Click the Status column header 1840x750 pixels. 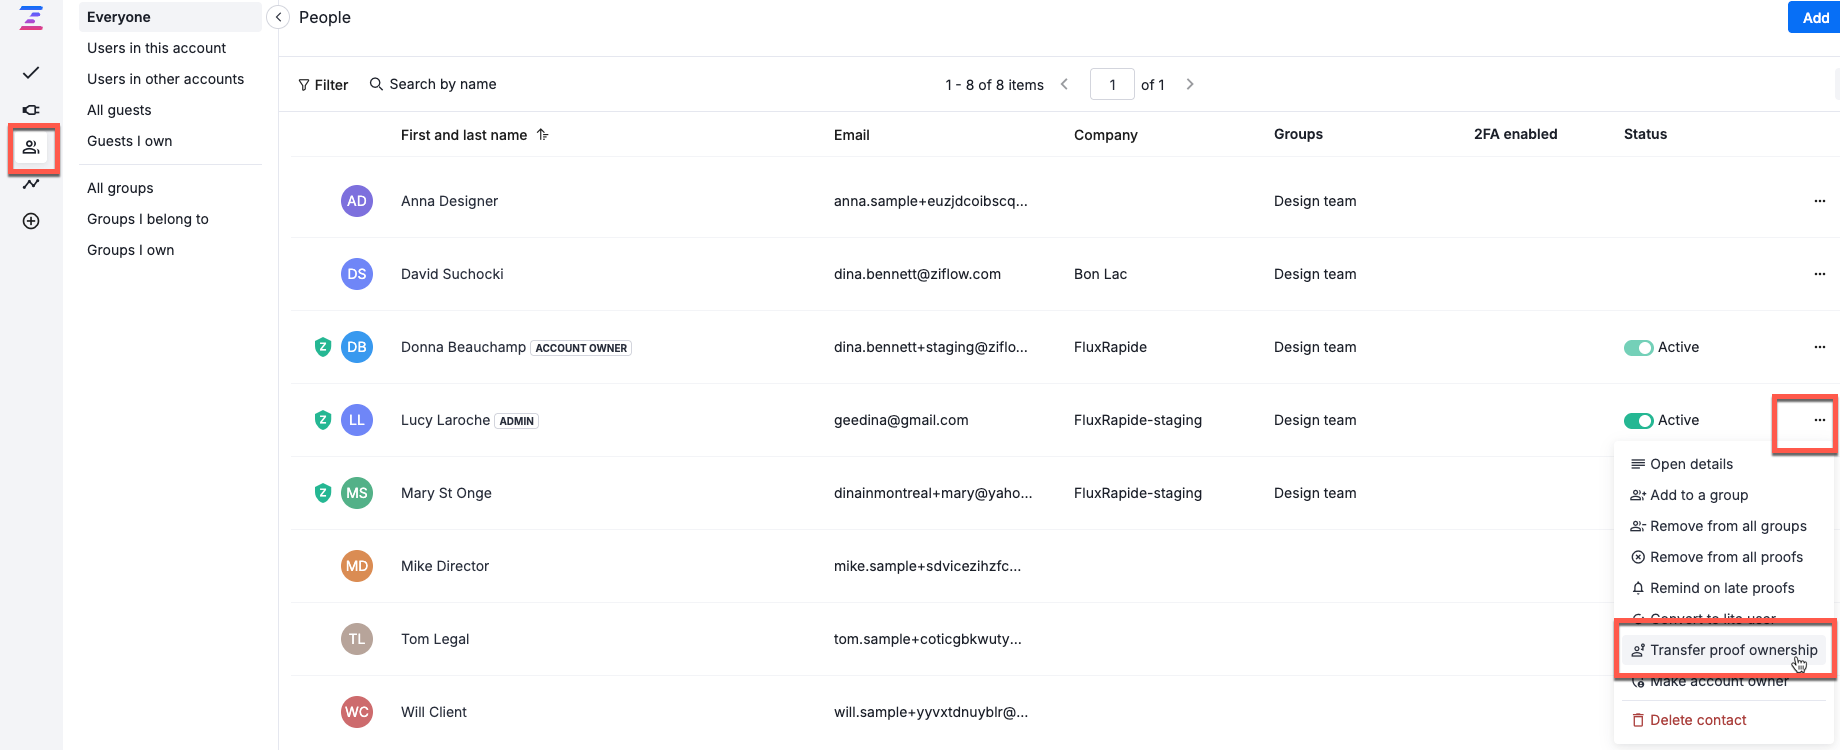pyautogui.click(x=1645, y=134)
